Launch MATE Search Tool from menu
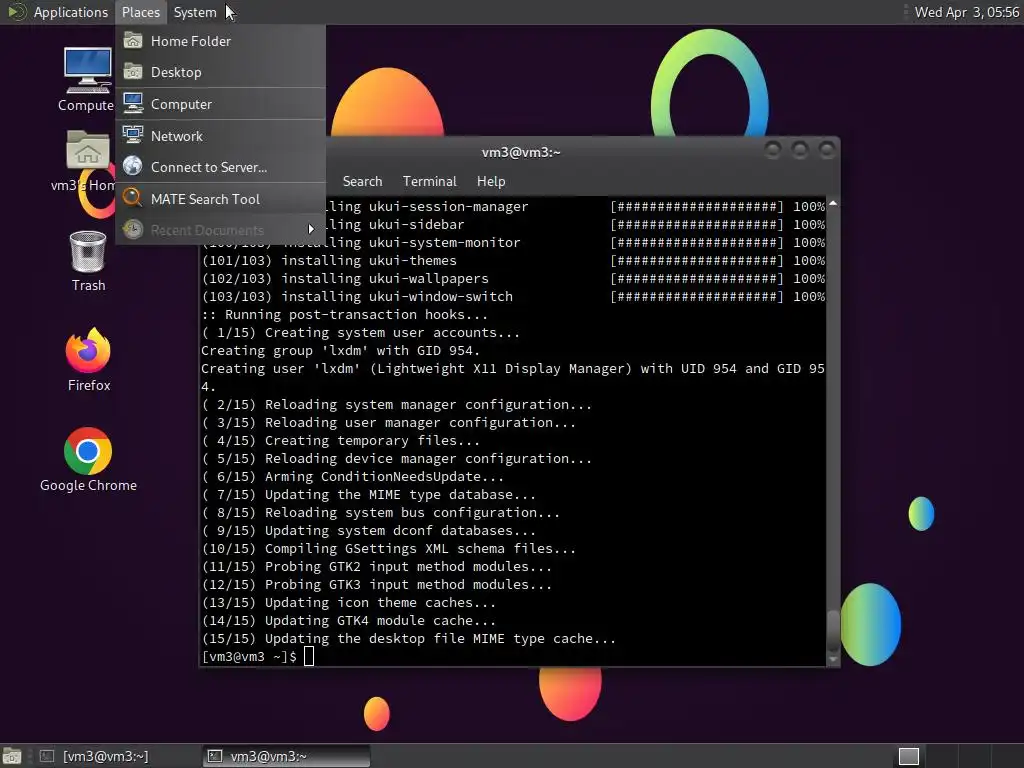The image size is (1024, 768). (x=221, y=199)
